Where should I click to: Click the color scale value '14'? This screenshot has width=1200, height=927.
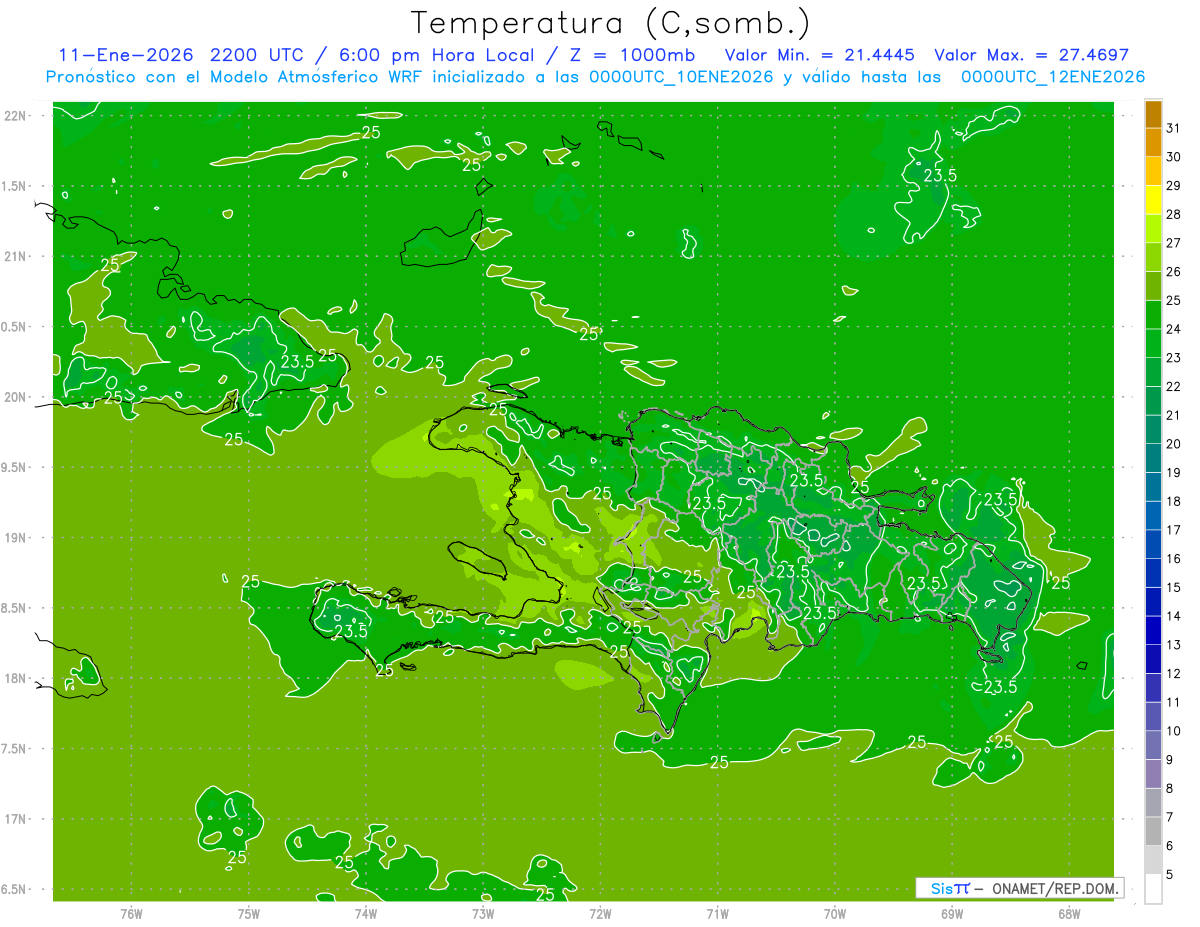pyautogui.click(x=1174, y=617)
